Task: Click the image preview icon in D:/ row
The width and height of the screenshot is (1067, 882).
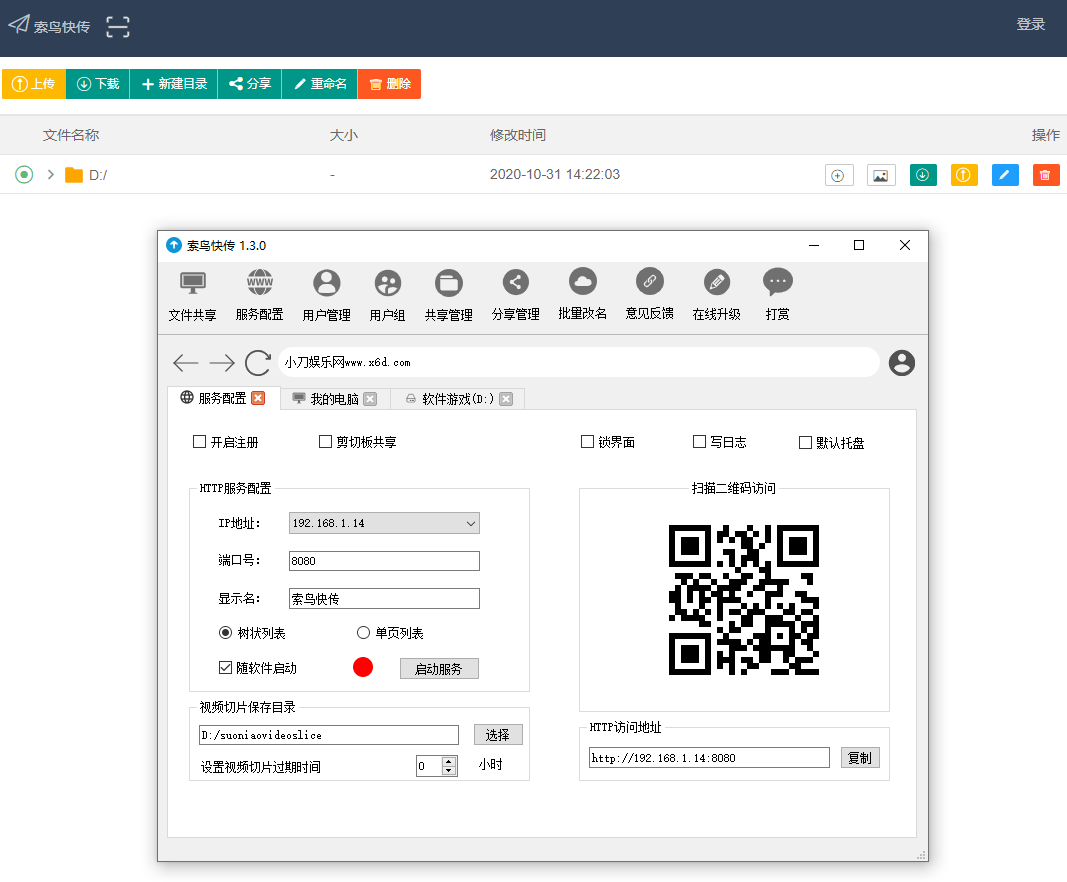Action: point(880,175)
